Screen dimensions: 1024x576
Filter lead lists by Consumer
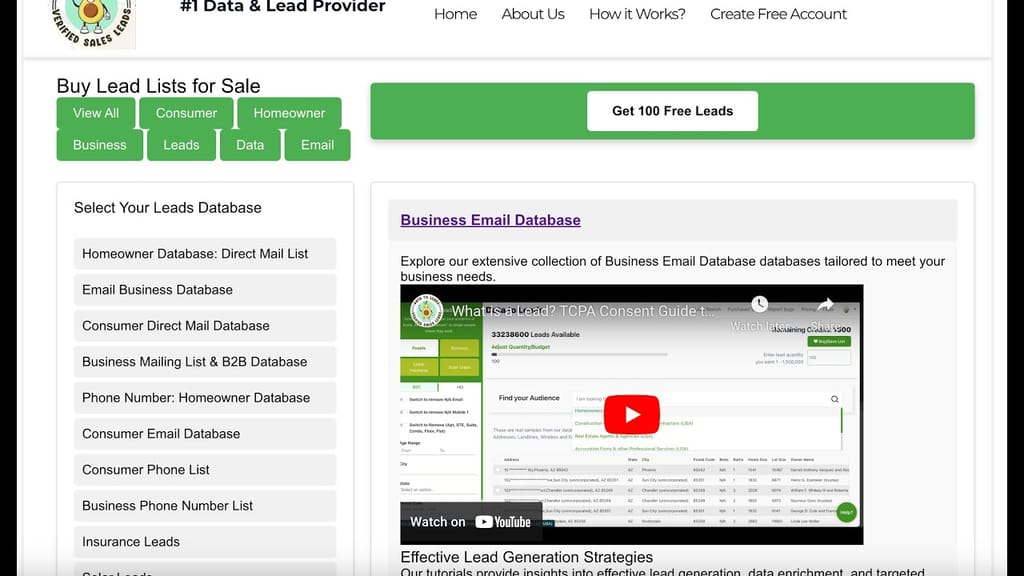pyautogui.click(x=186, y=113)
